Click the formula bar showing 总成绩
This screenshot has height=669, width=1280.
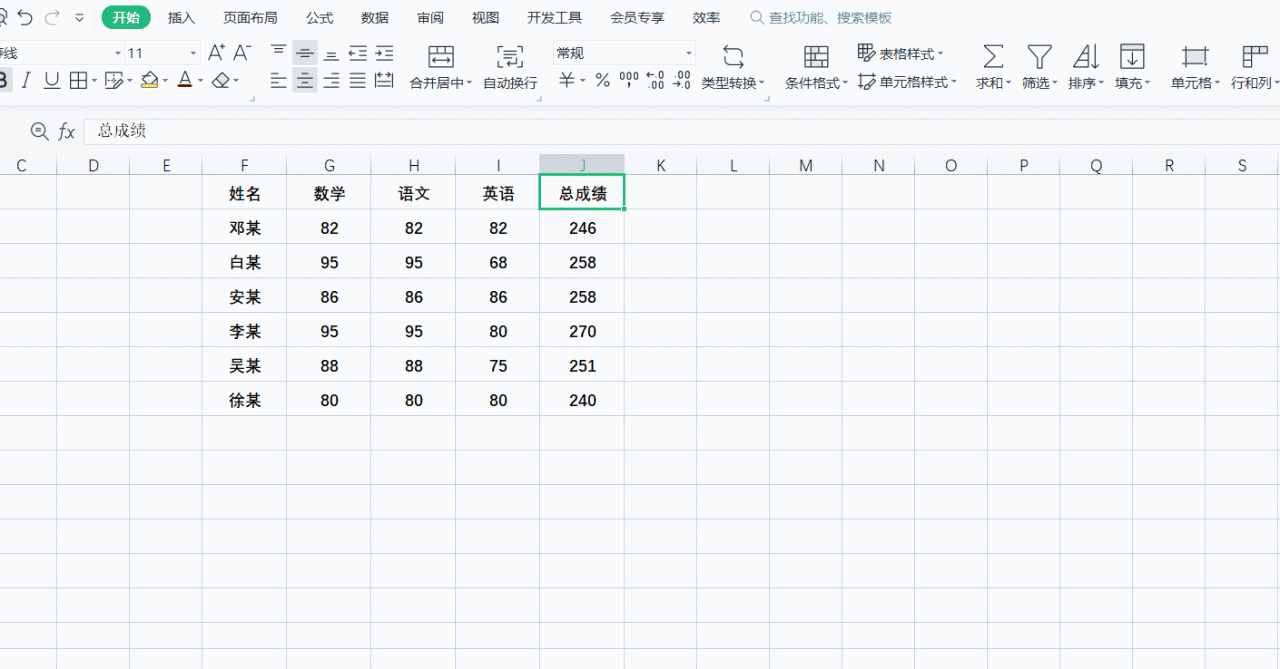[682, 131]
